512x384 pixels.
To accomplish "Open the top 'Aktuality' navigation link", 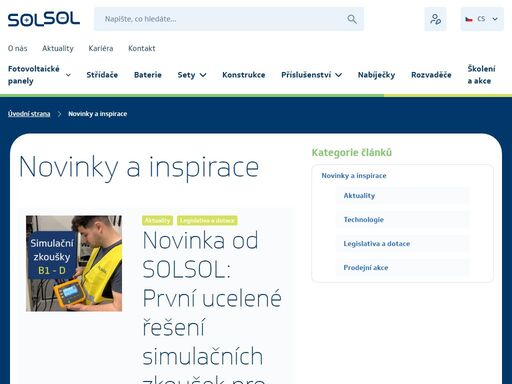I will 58,48.
